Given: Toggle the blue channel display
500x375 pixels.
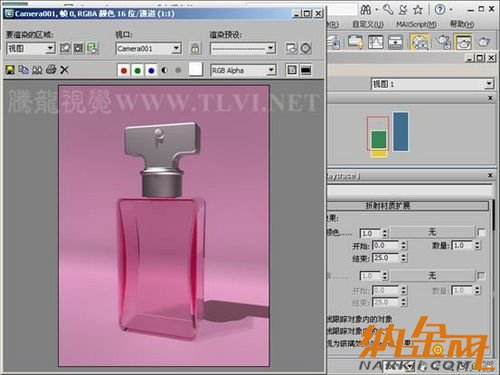Looking at the screenshot, I should pos(151,70).
